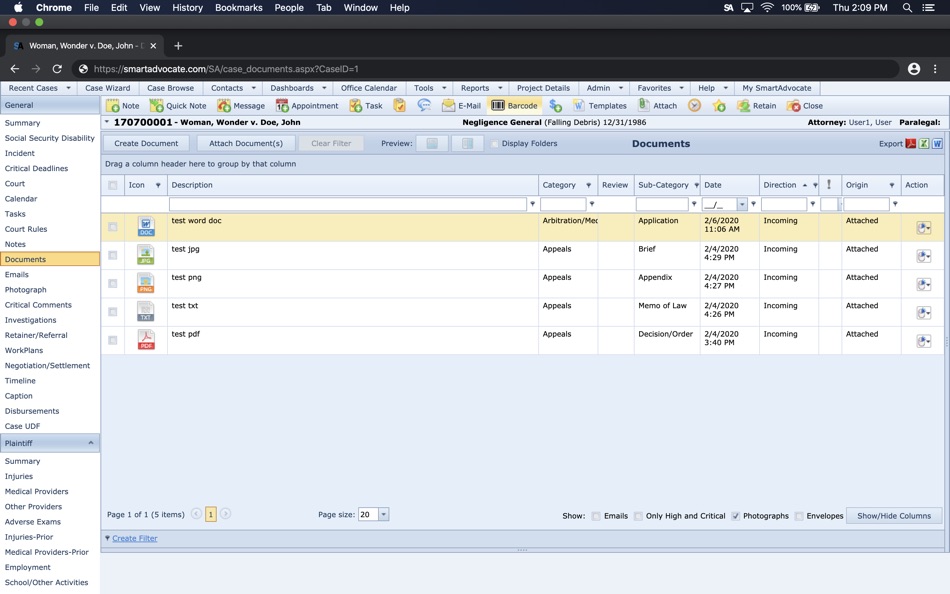The width and height of the screenshot is (950, 594).
Task: Export documents to Word
Action: click(937, 144)
